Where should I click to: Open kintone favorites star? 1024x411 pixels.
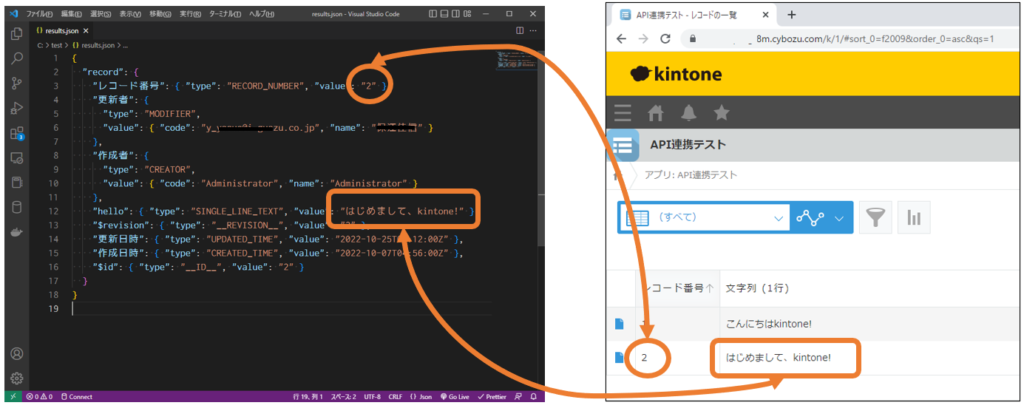point(721,113)
